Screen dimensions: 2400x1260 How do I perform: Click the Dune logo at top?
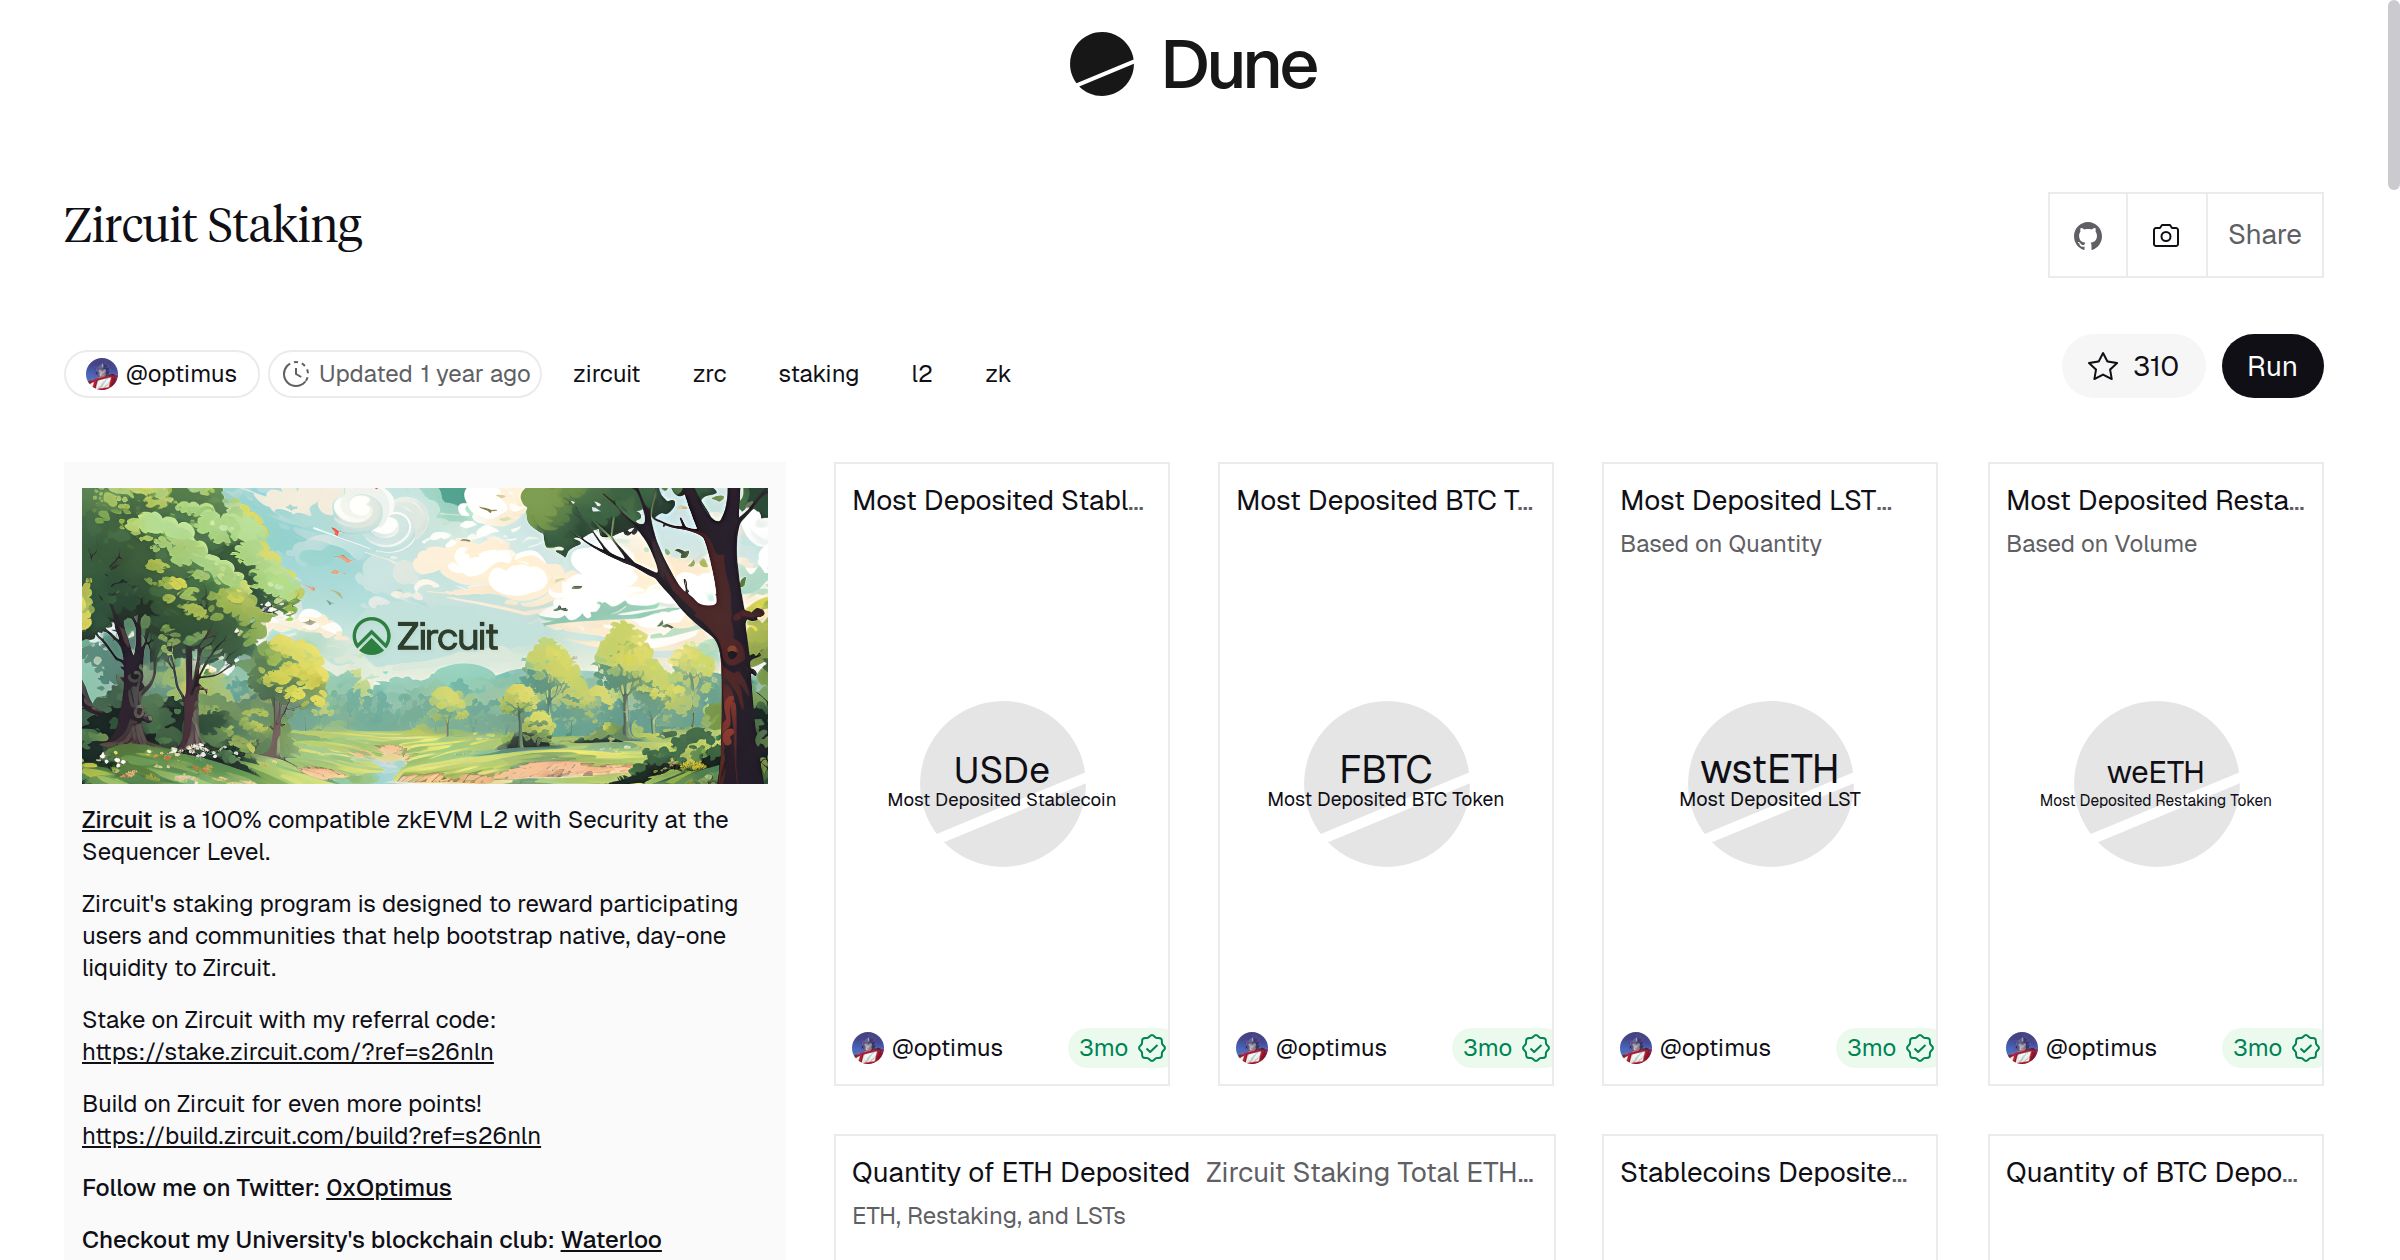1193,65
